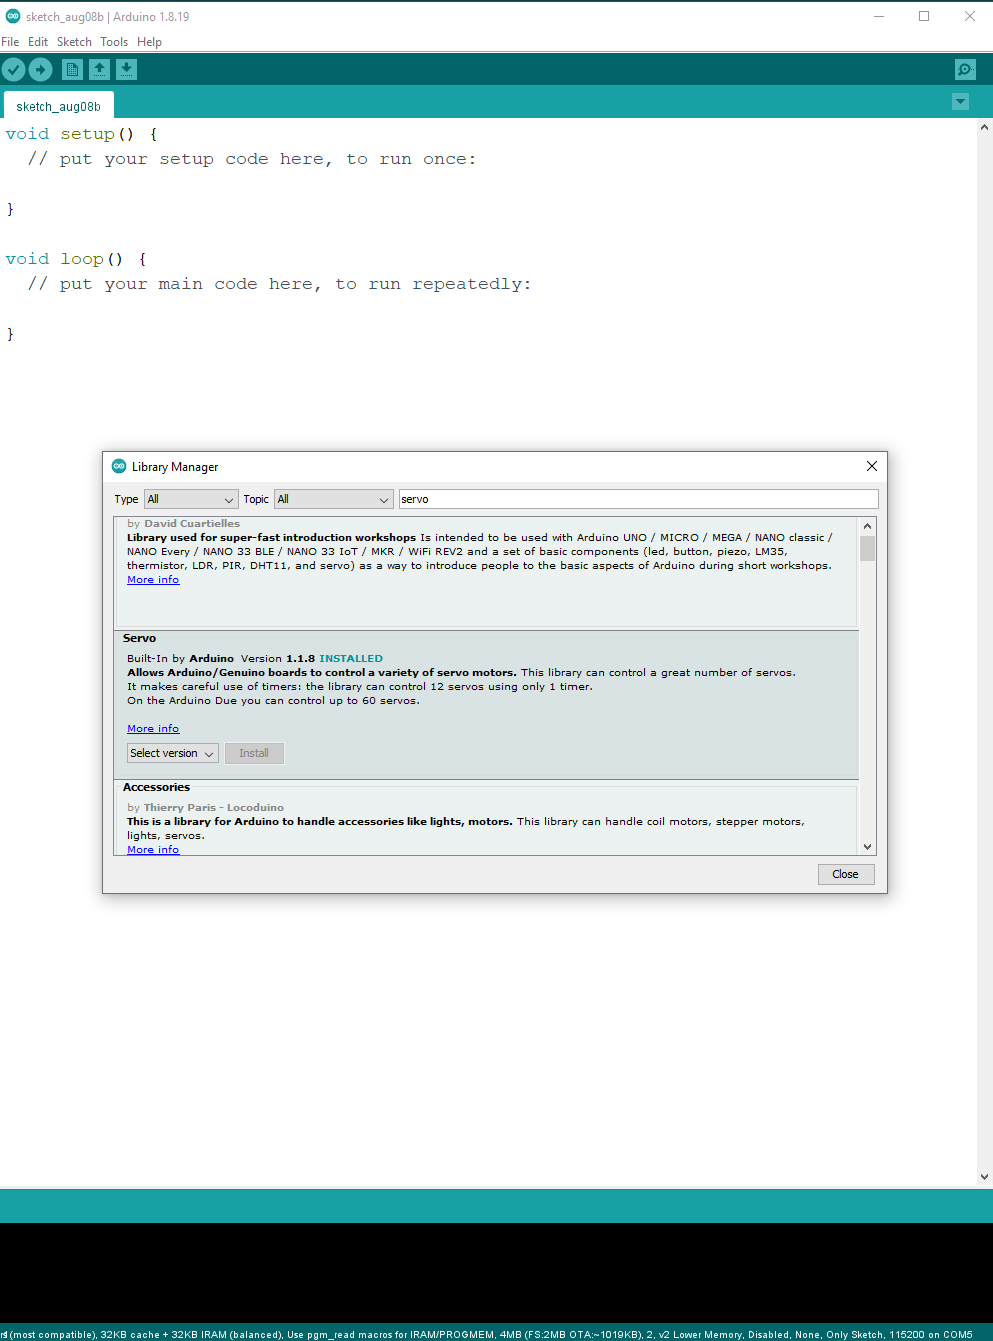Screen dimensions: 993x1341
Task: Close the Library Manager with the X
Action: [x=872, y=466]
